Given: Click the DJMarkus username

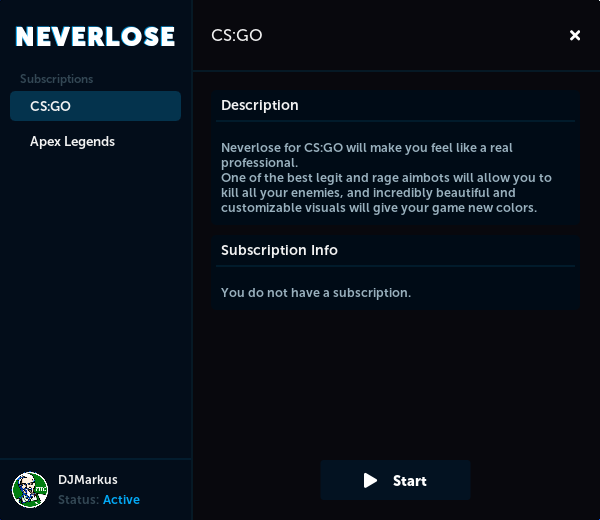Looking at the screenshot, I should (x=88, y=480).
